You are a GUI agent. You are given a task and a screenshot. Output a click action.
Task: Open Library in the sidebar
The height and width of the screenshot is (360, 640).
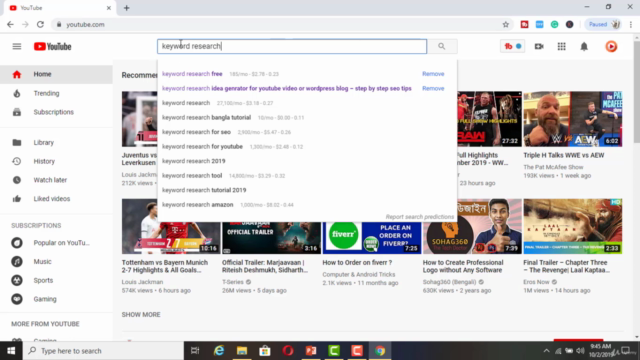click(56, 142)
